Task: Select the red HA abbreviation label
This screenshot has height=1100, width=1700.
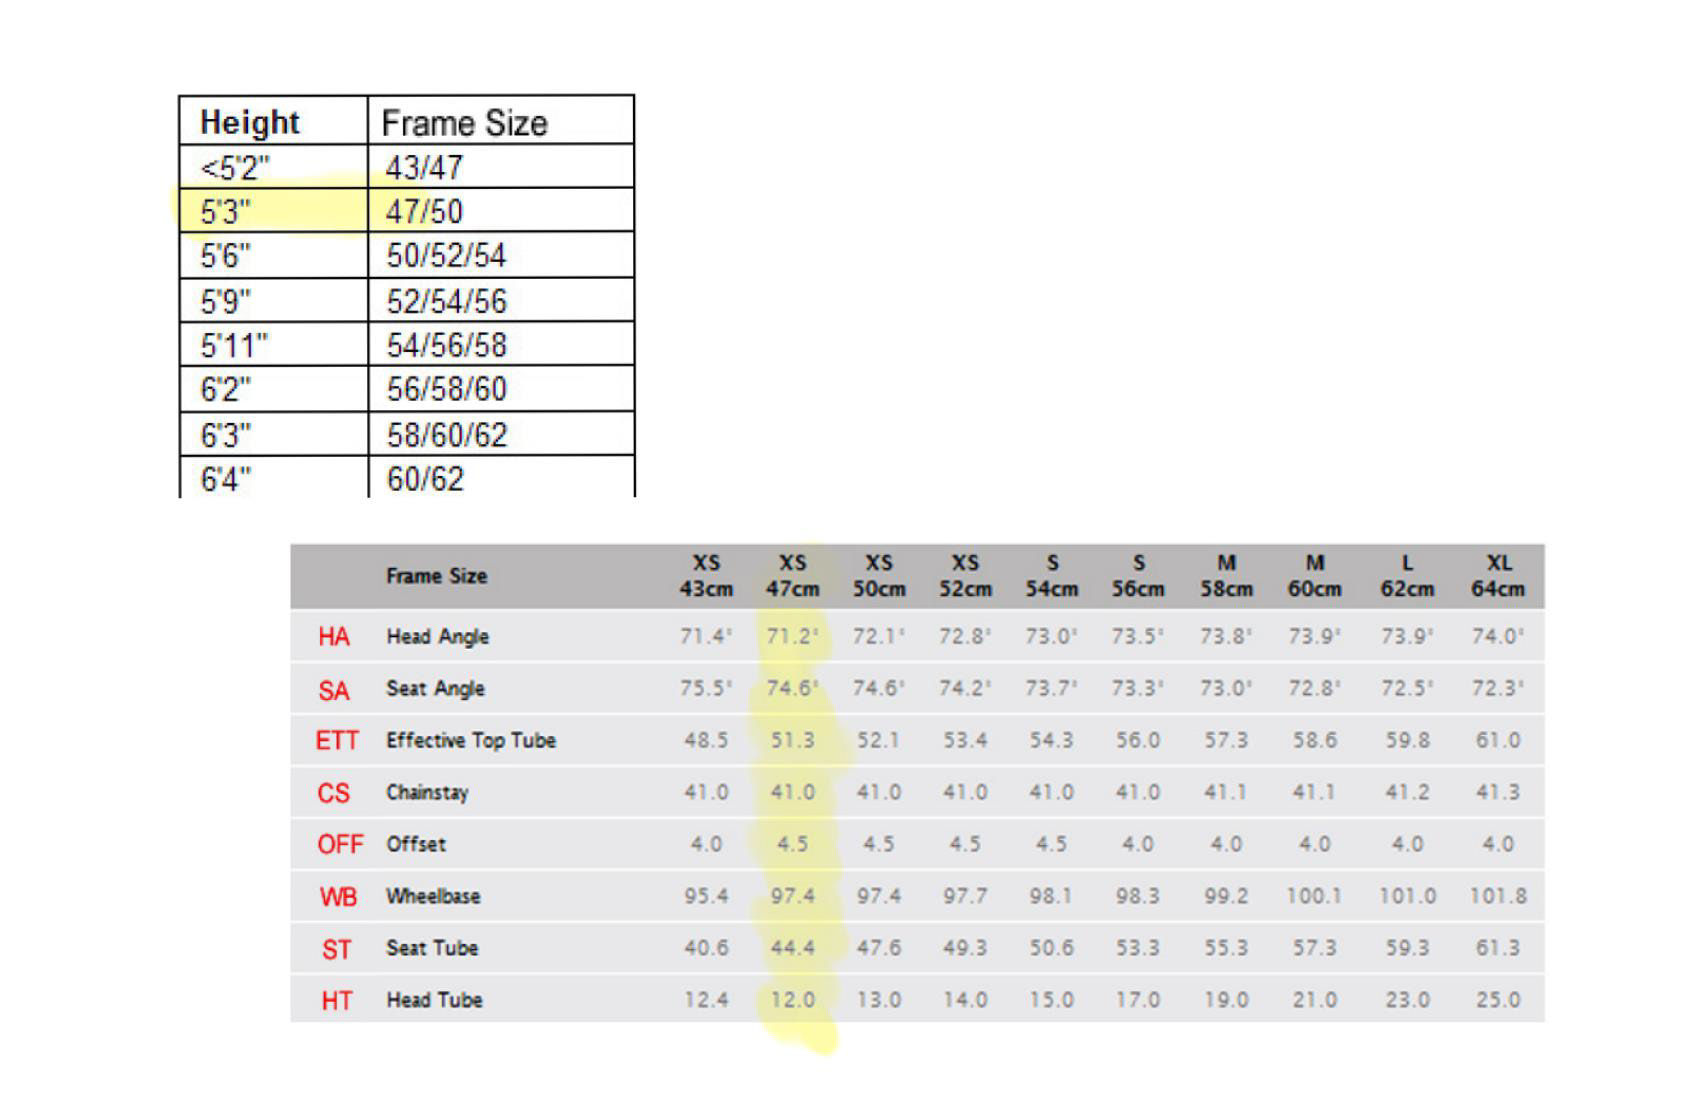Action: (x=334, y=637)
